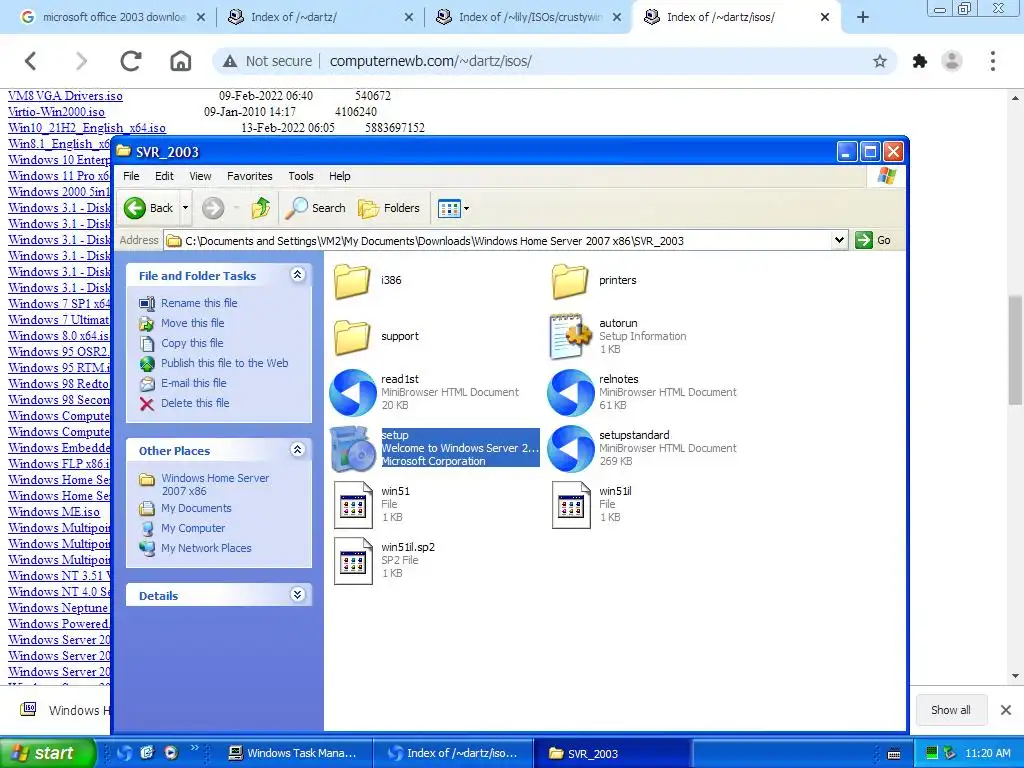This screenshot has width=1024, height=768.
Task: Open the i386 folder icon
Action: [352, 280]
